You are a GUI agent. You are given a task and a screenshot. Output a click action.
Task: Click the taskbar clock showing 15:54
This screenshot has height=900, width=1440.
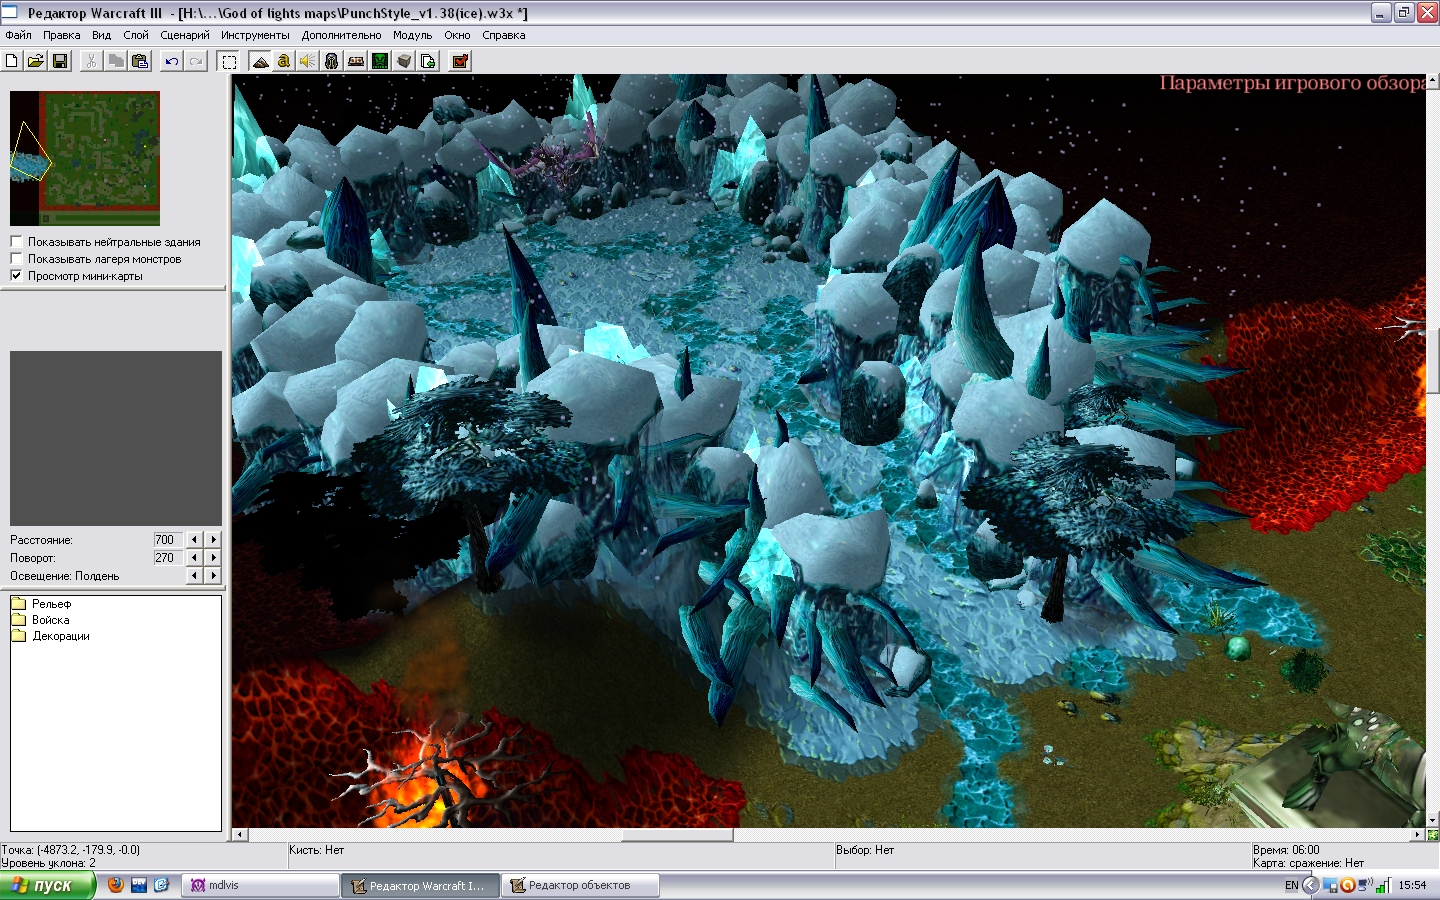pos(1412,885)
